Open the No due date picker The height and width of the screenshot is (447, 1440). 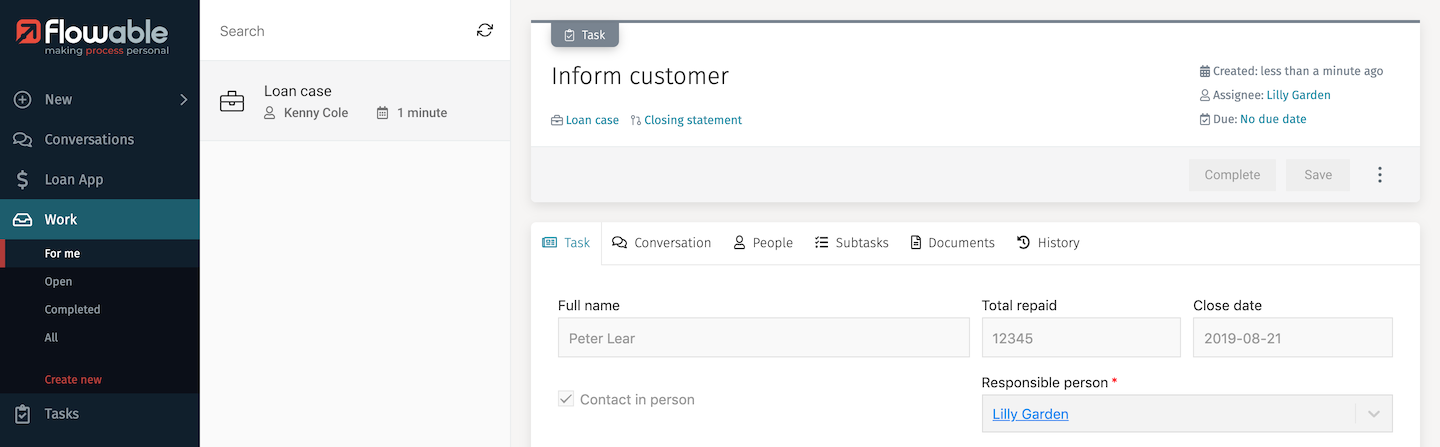[1272, 119]
